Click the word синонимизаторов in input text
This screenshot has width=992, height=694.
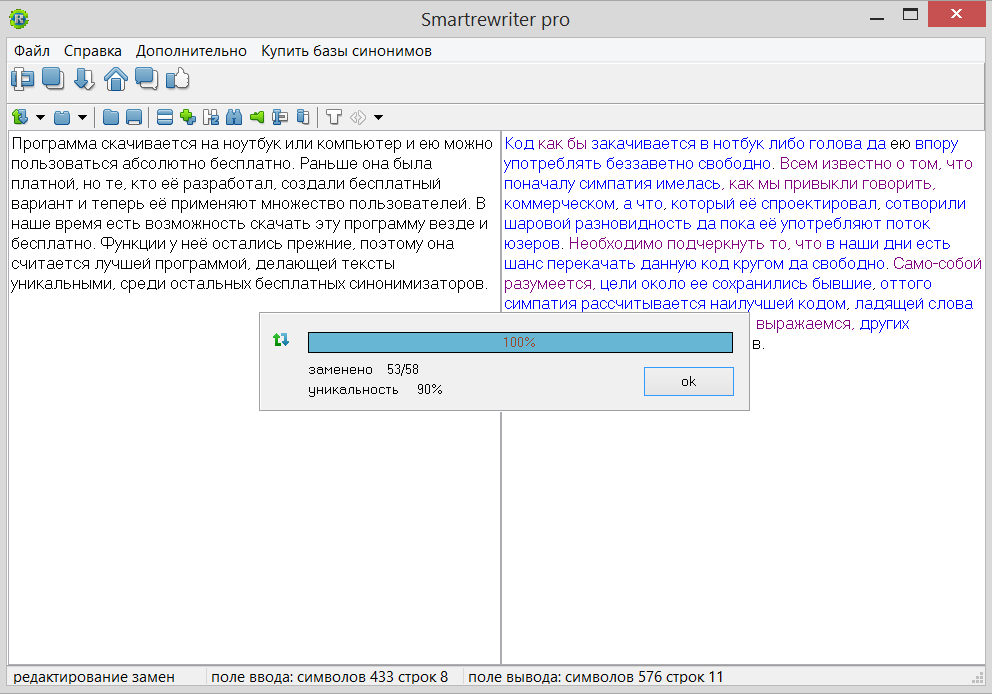tap(418, 284)
